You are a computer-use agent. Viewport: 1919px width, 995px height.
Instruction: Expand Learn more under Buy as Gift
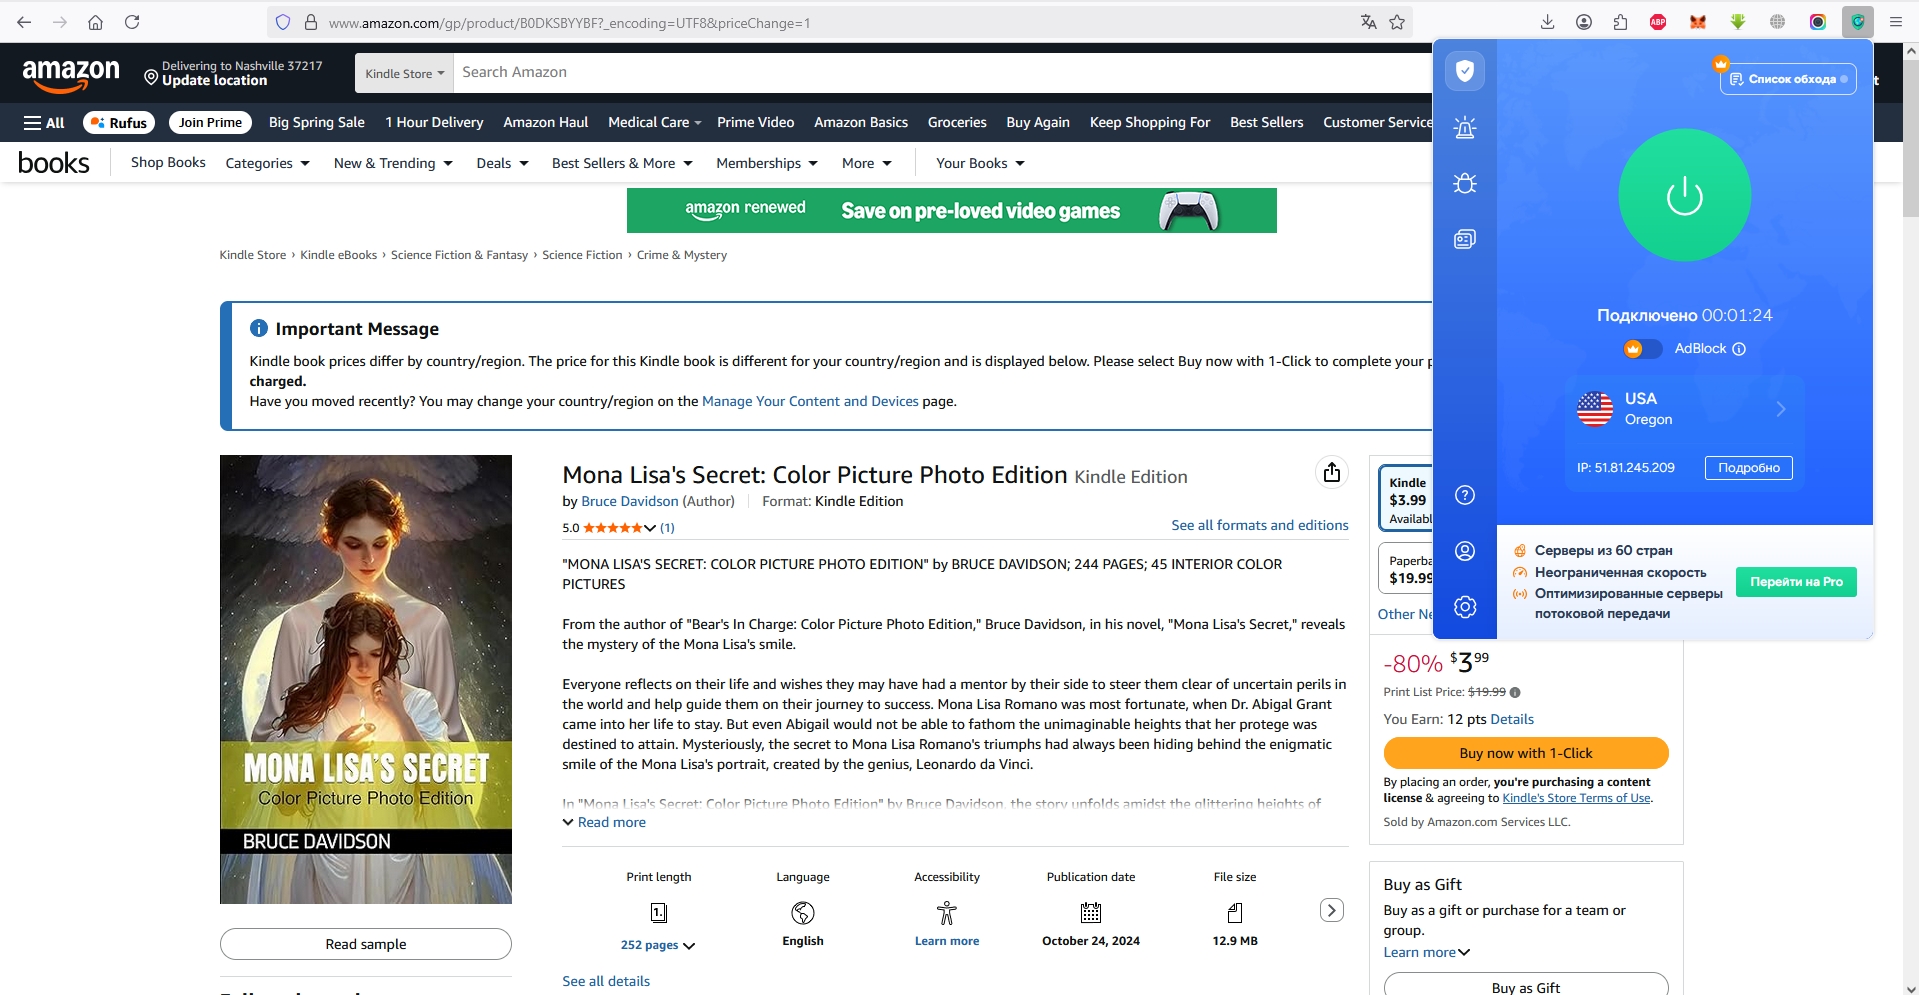pos(1426,953)
